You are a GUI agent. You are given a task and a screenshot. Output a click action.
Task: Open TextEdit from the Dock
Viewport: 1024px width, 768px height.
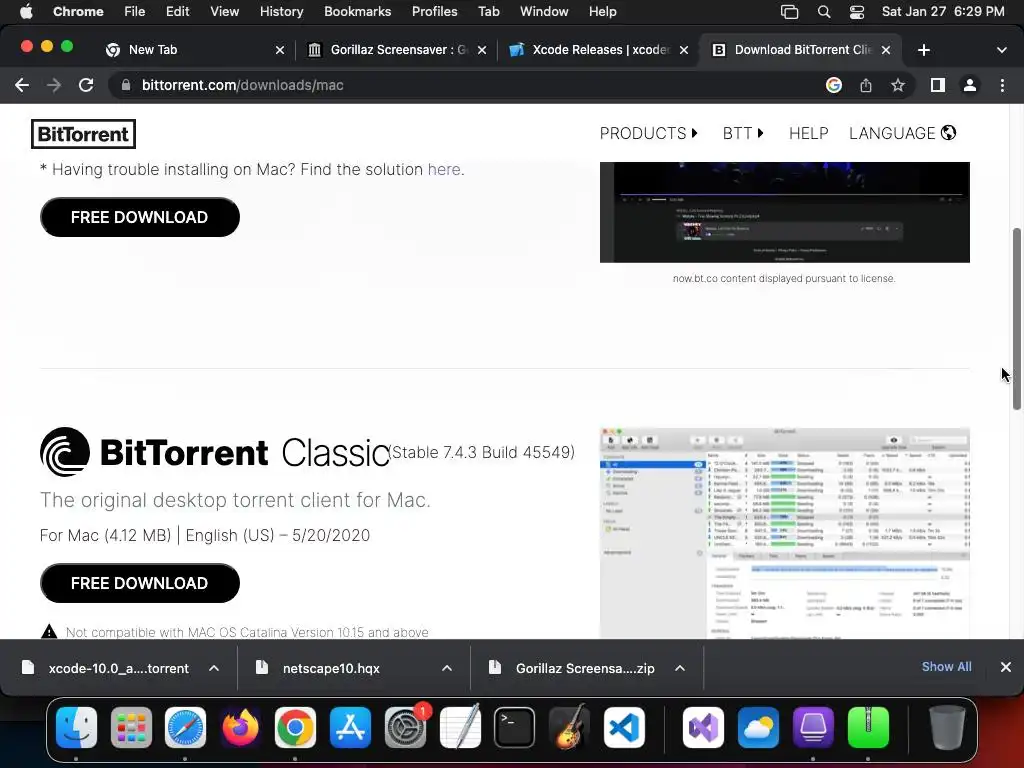click(x=460, y=727)
